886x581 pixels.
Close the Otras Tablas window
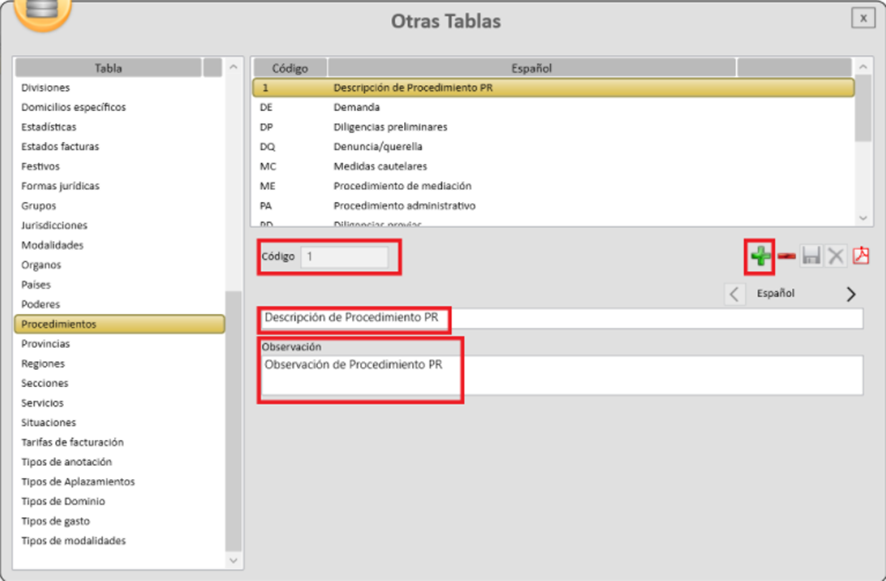[x=861, y=18]
